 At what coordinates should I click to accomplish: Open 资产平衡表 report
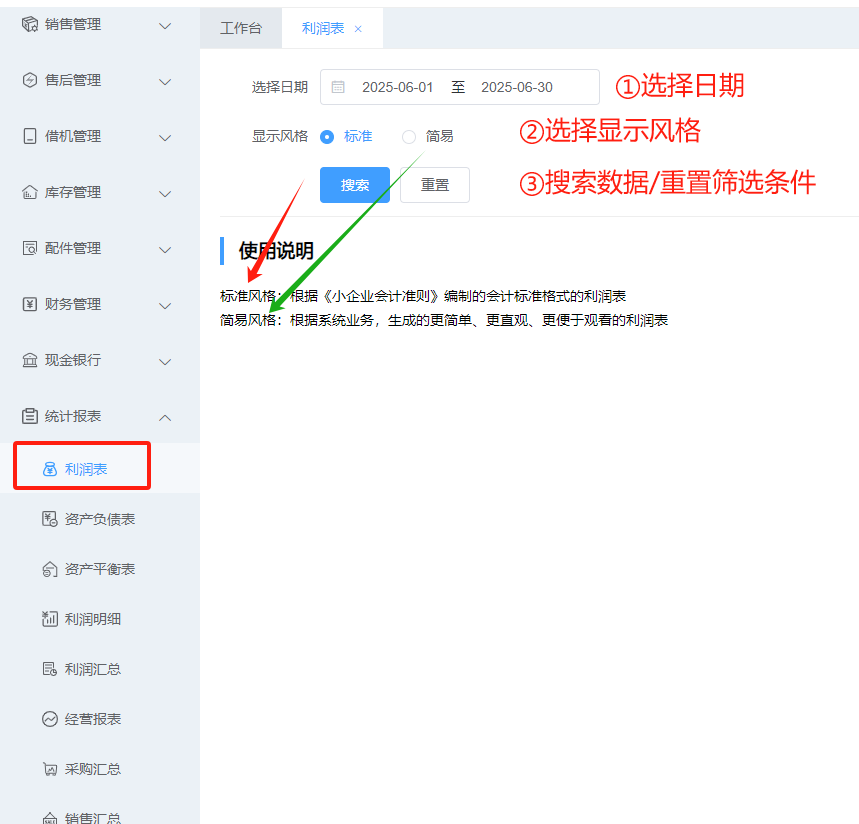click(x=100, y=569)
